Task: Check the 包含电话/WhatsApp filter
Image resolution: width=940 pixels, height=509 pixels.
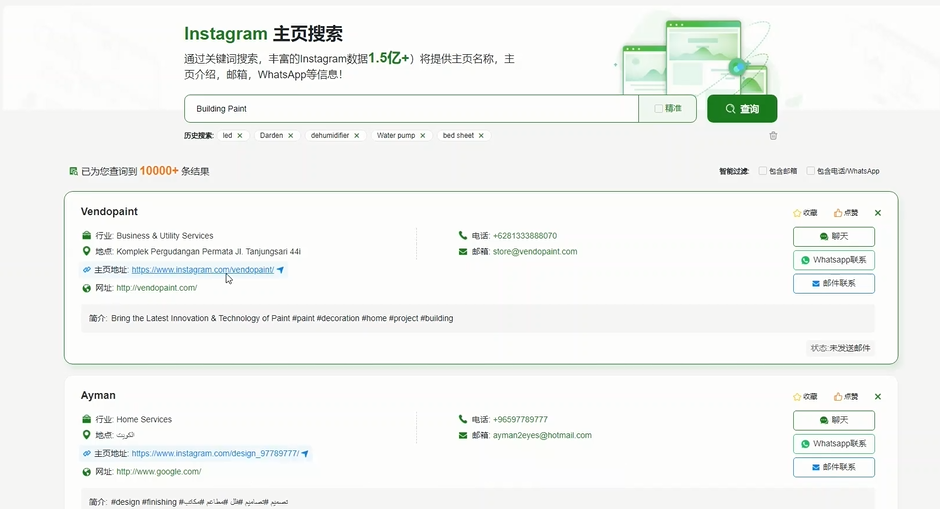Action: click(811, 171)
